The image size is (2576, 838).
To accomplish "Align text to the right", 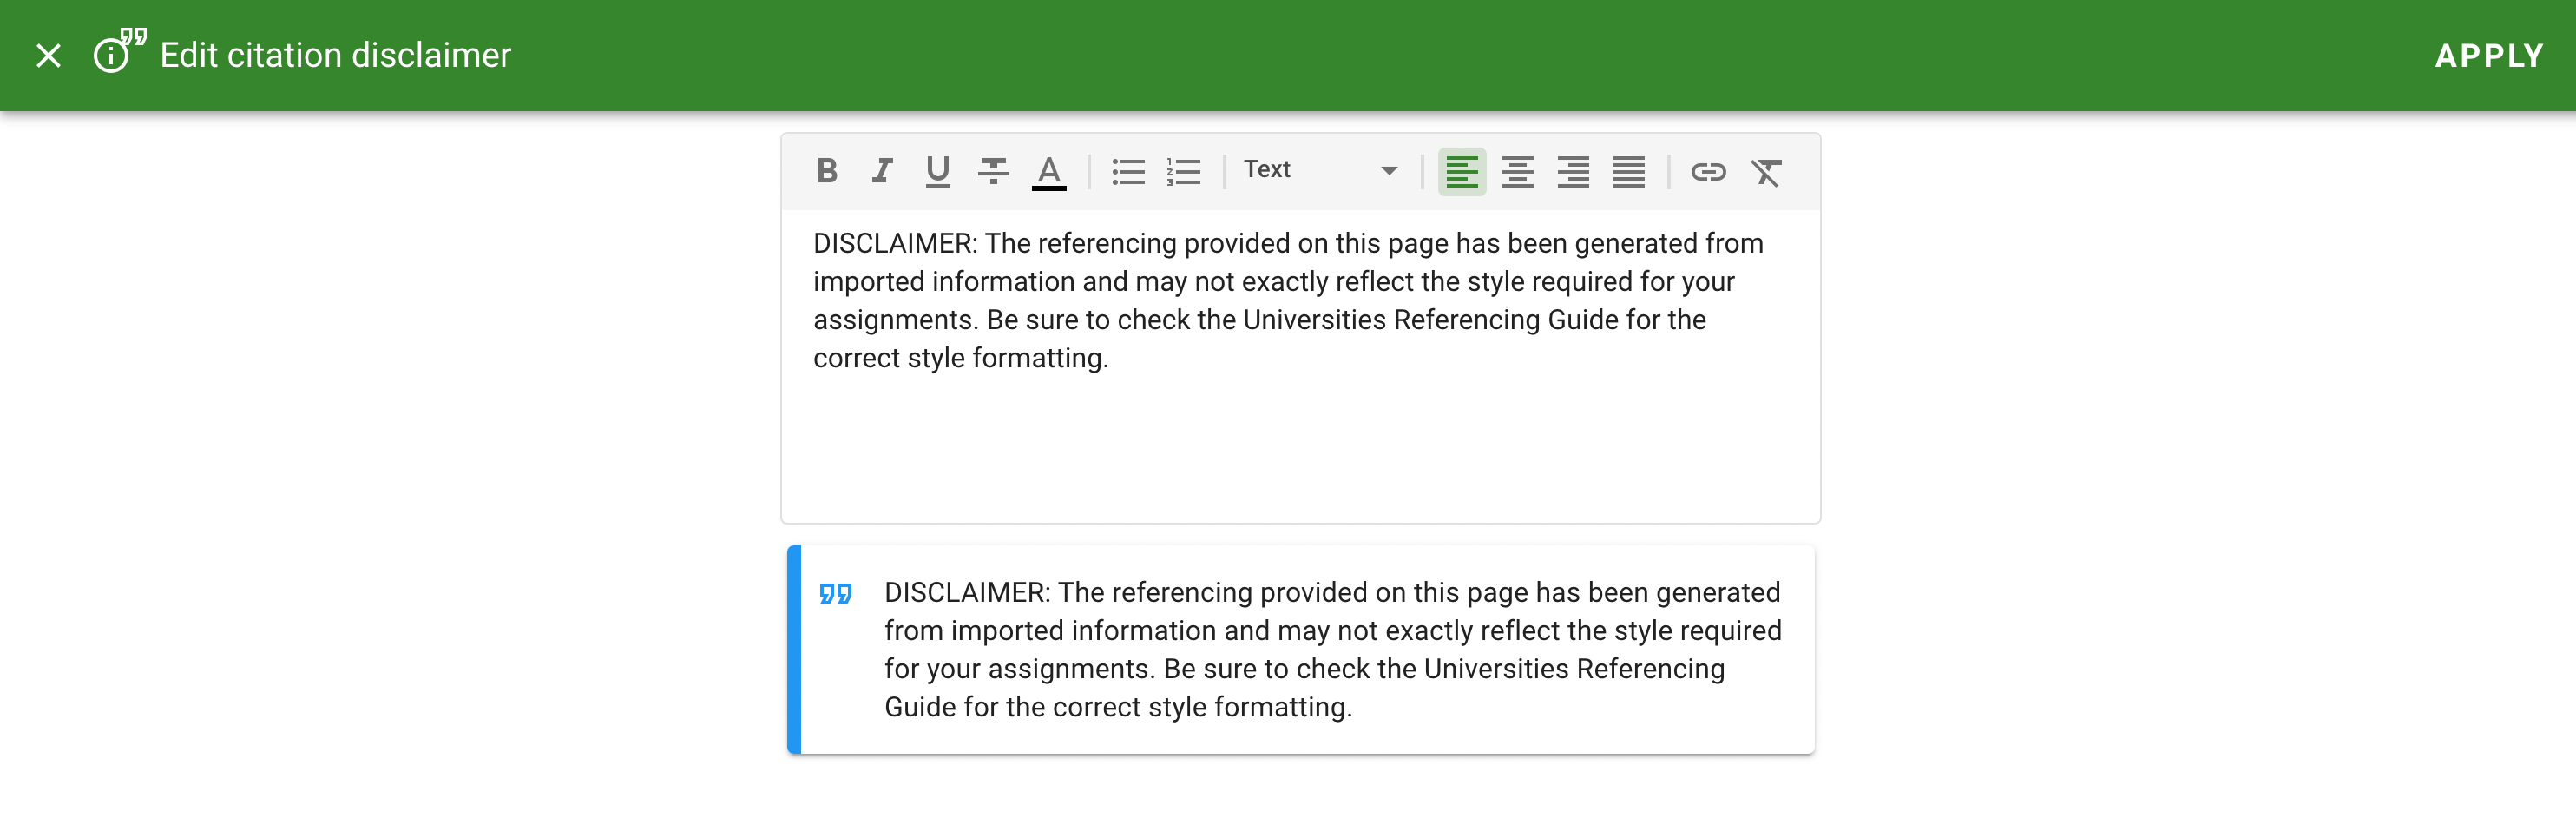I will [x=1573, y=171].
